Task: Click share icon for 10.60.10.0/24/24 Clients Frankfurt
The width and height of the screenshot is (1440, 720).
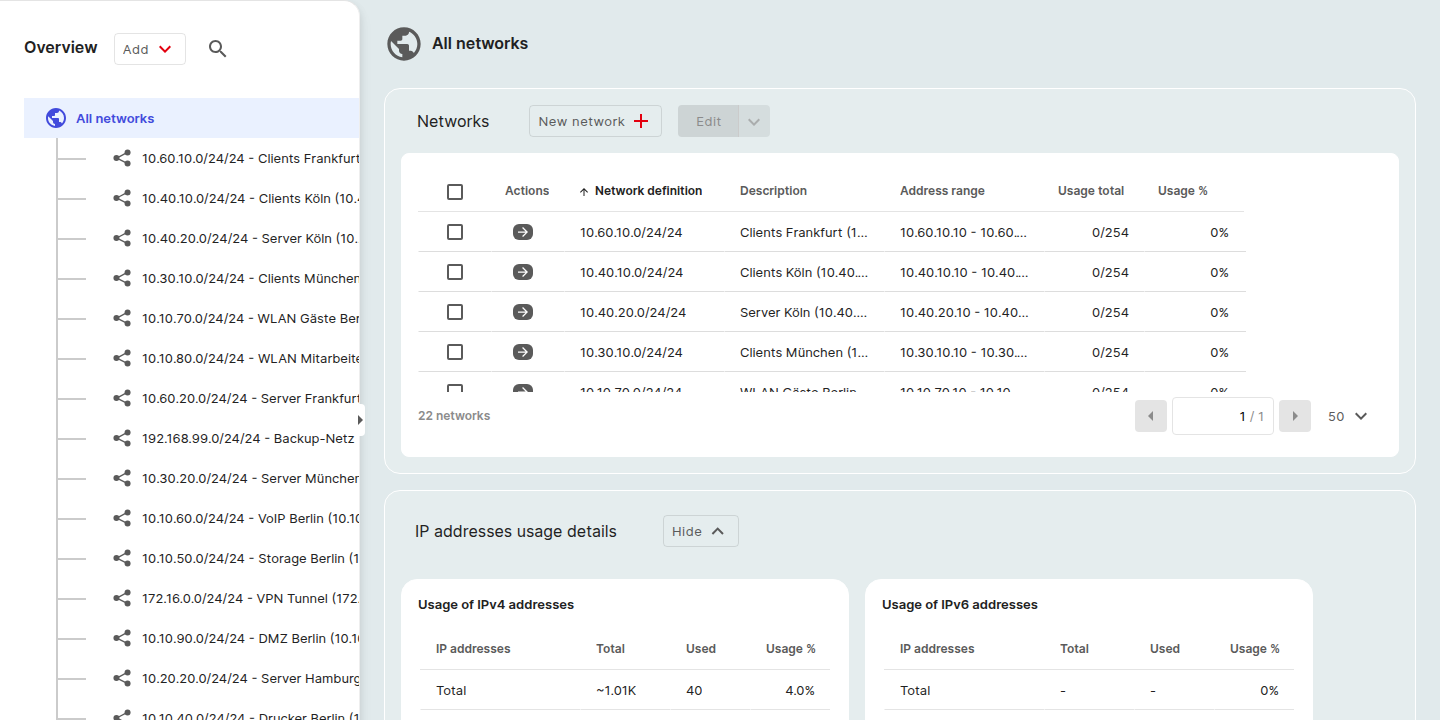Action: (122, 158)
